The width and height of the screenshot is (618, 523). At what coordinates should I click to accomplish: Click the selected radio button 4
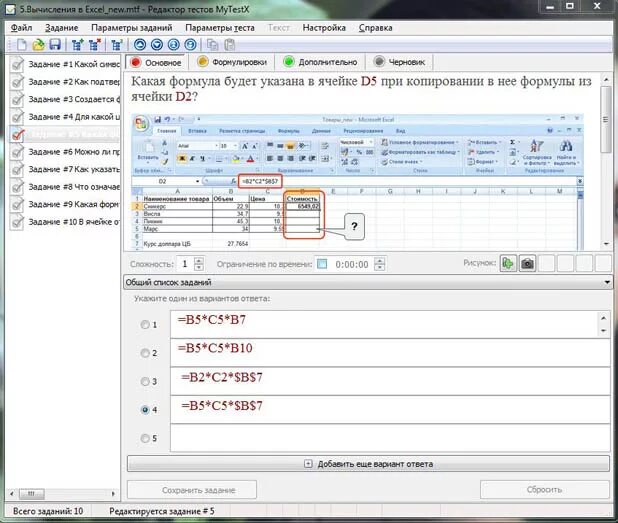[145, 410]
